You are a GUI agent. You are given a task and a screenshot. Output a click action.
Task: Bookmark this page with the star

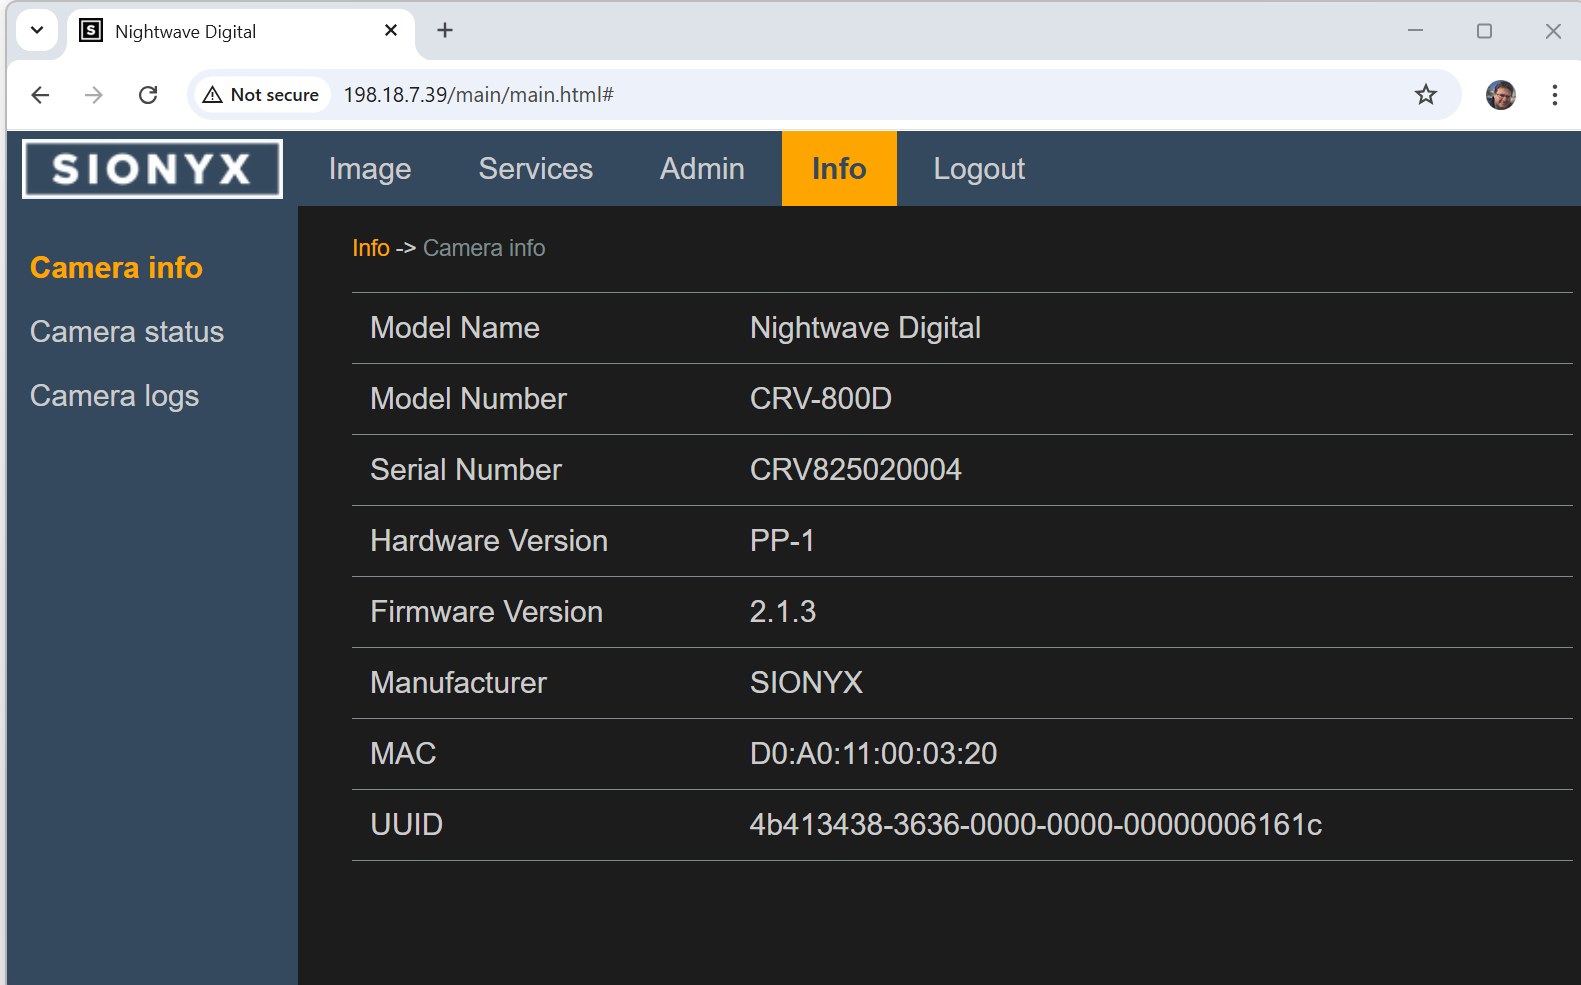coord(1425,95)
